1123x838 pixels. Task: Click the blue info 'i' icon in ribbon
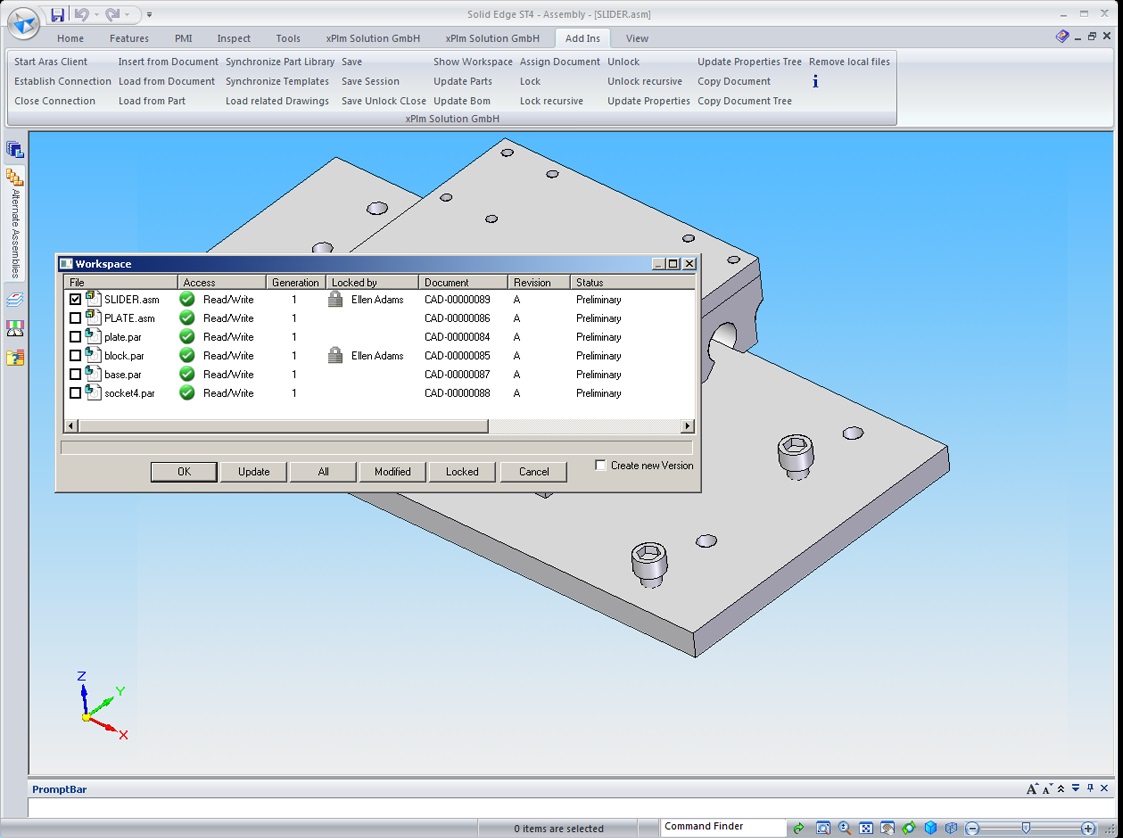tap(815, 81)
